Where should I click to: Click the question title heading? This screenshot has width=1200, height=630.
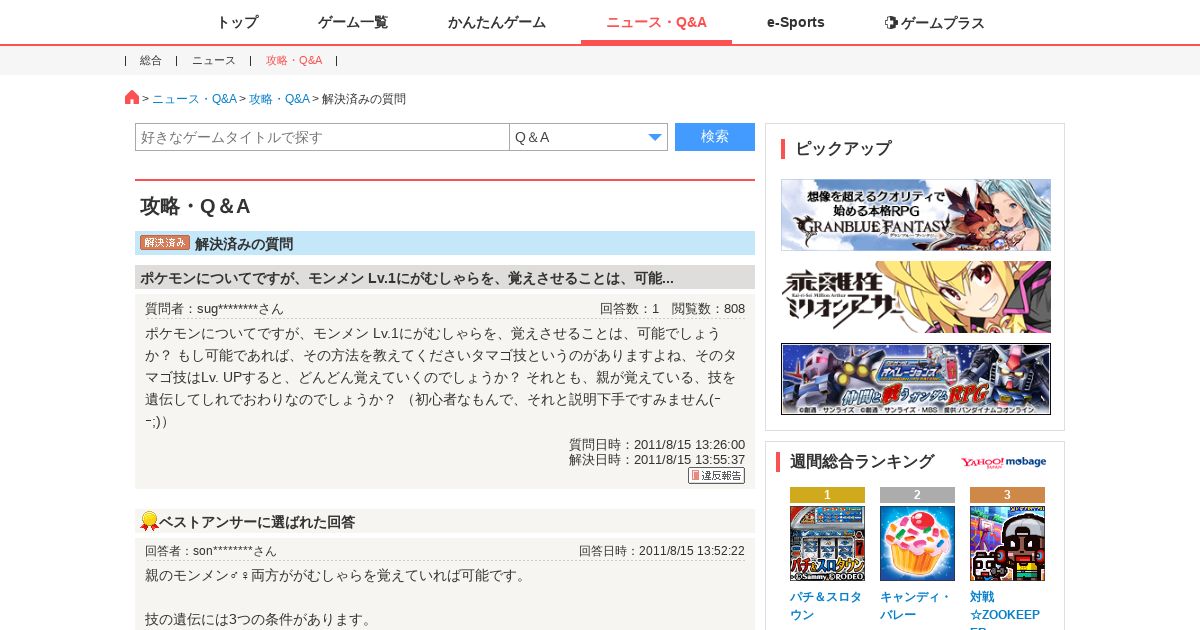(x=407, y=278)
